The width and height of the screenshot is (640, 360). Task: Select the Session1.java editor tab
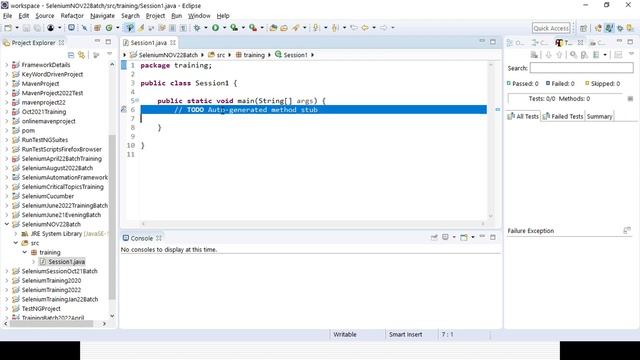point(148,42)
